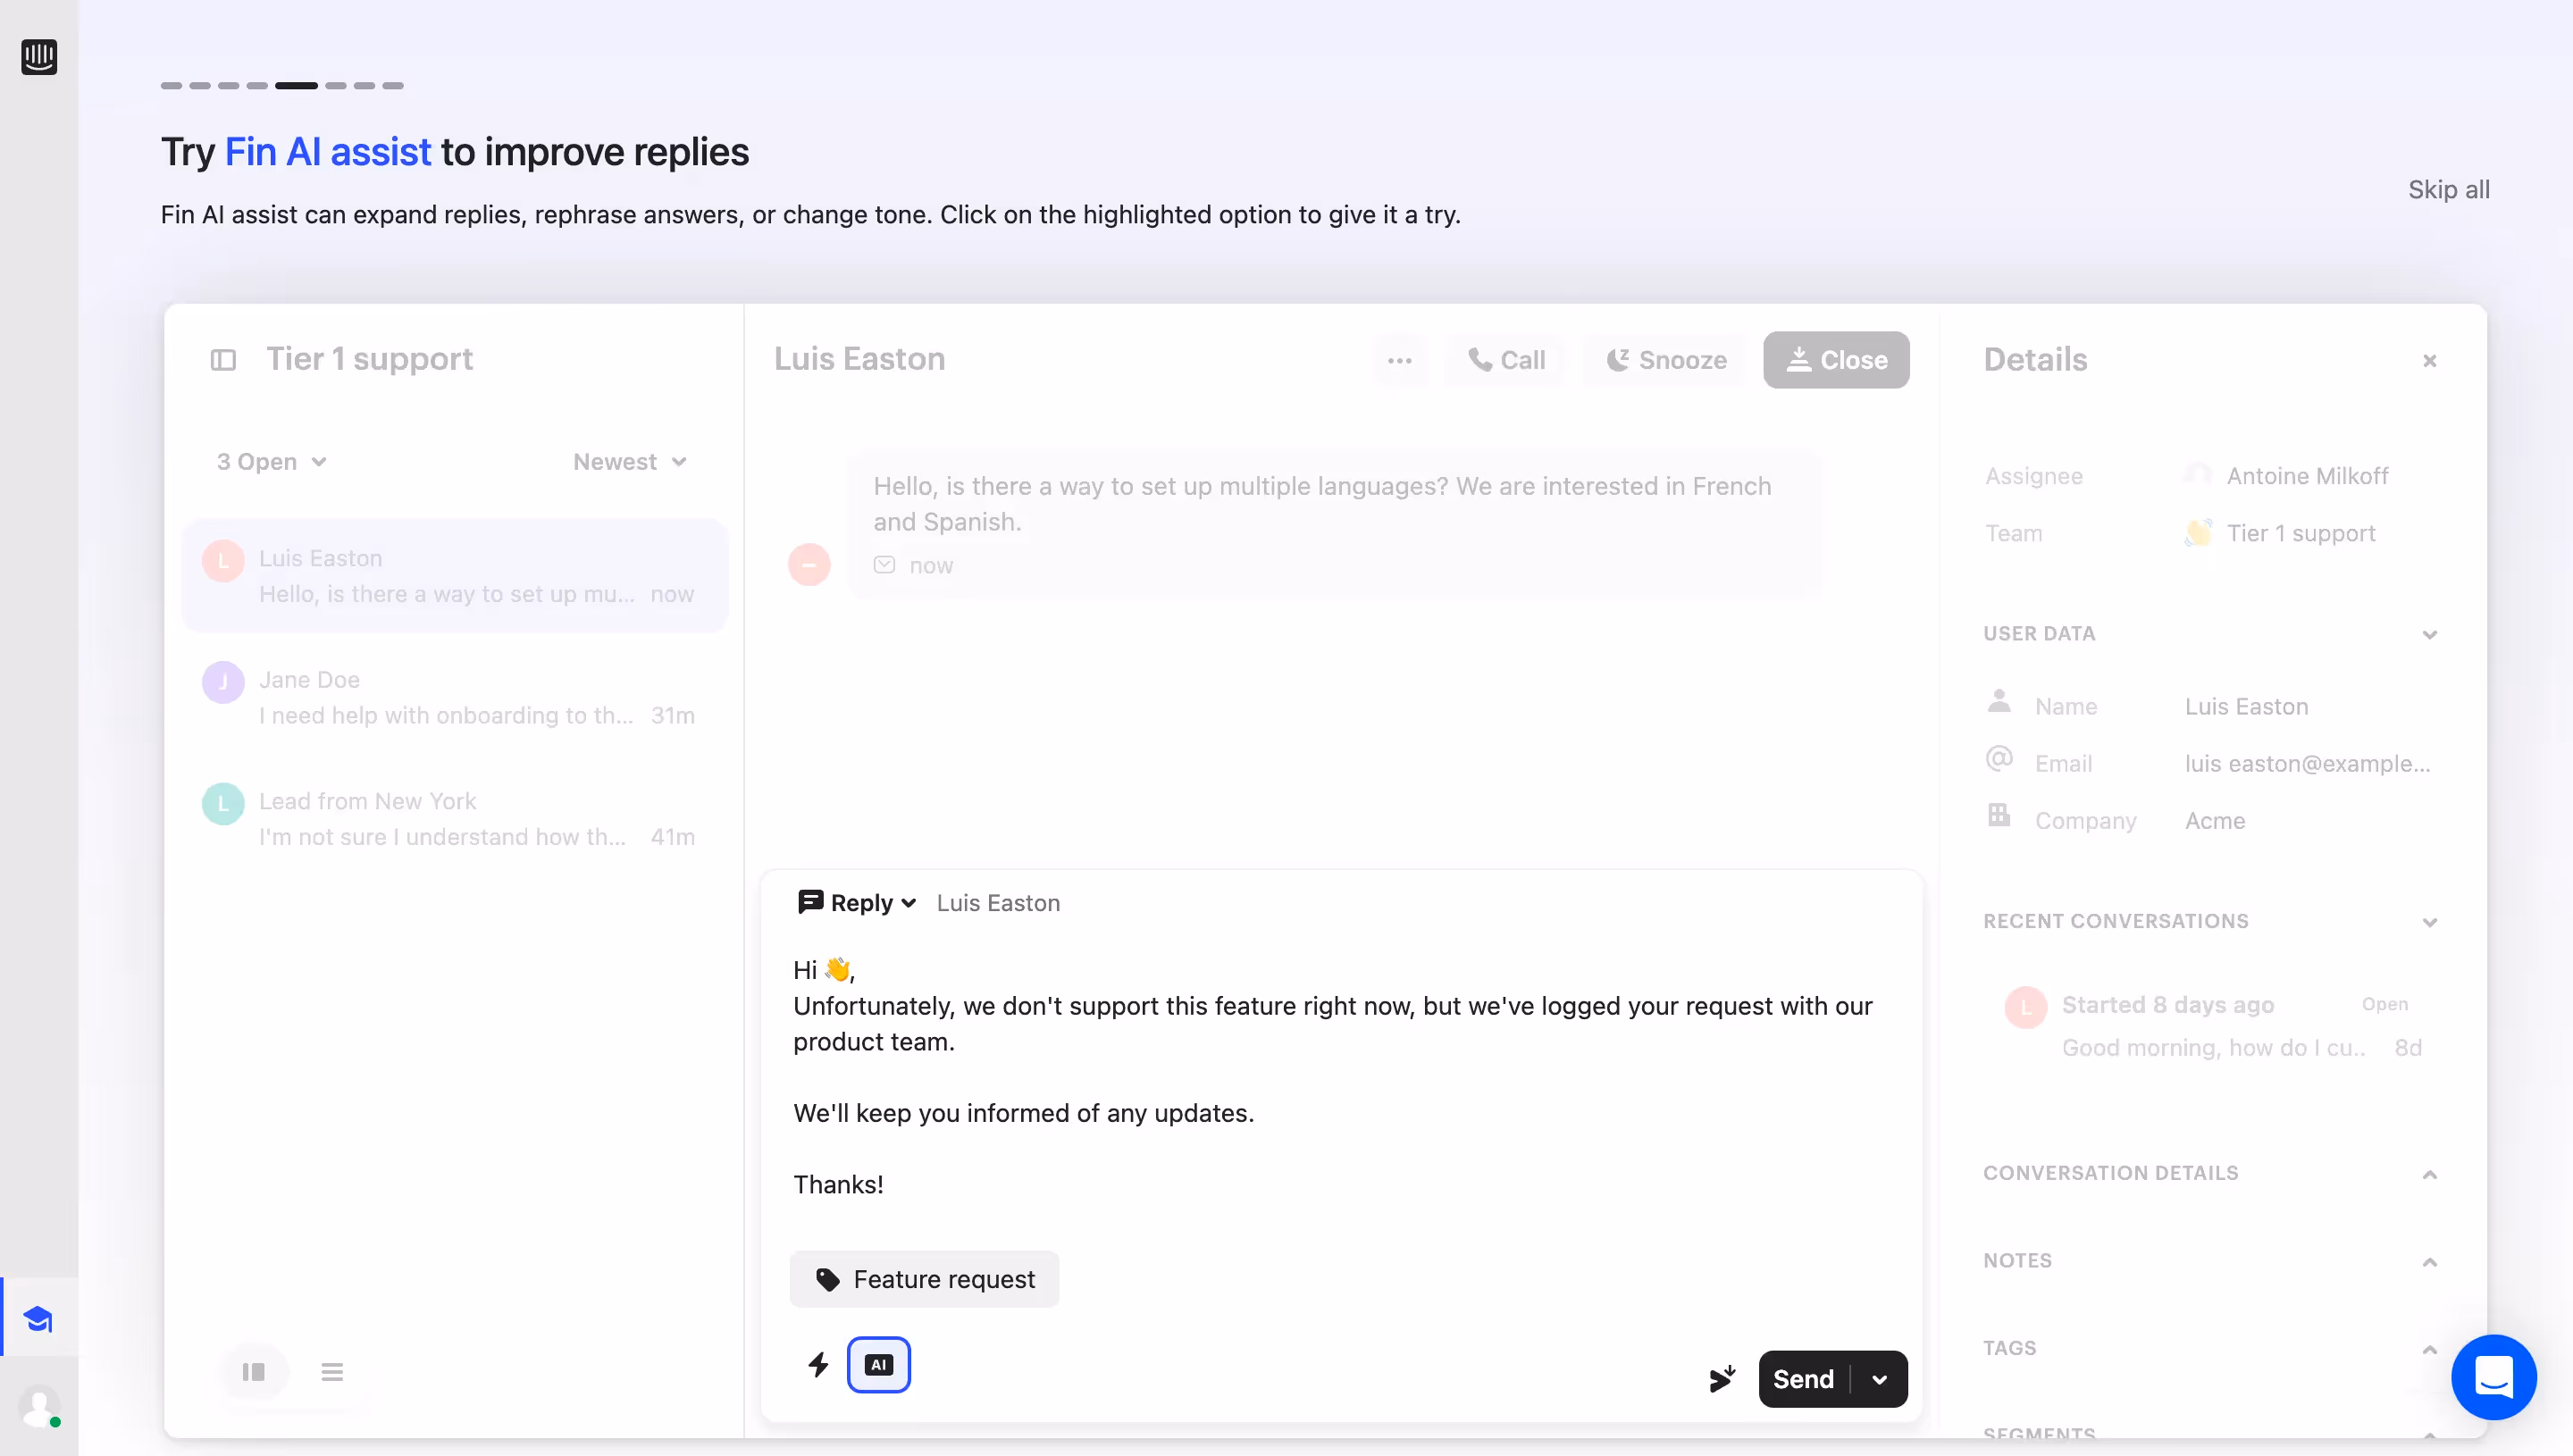Open the onboarding checklist sidebar icon
Screen dimensions: 2573x1456
pos(39,1318)
